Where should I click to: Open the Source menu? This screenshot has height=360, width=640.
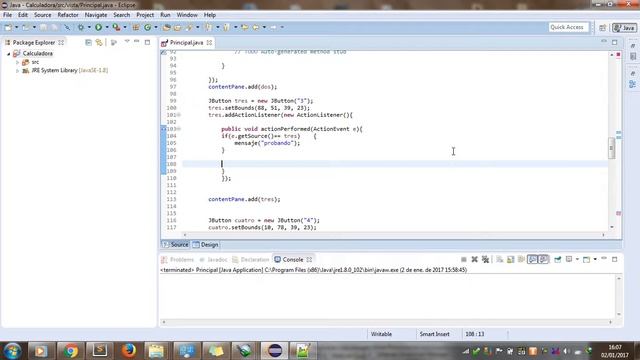pyautogui.click(x=42, y=15)
